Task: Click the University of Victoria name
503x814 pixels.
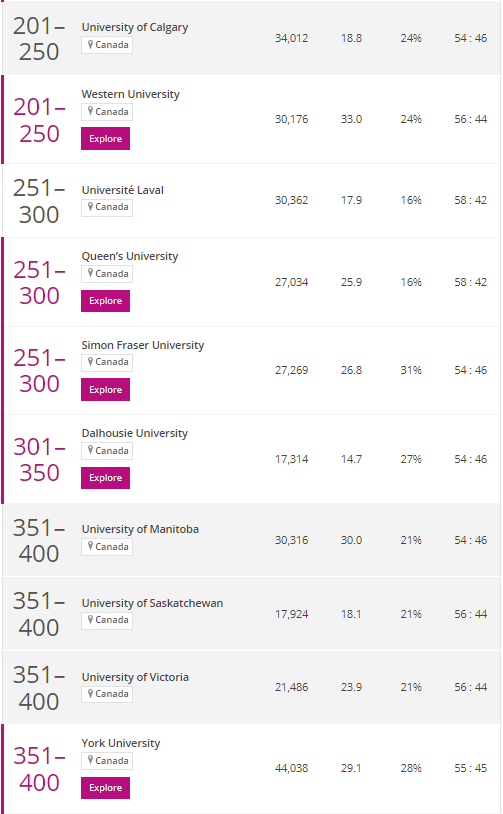Action: [x=135, y=677]
